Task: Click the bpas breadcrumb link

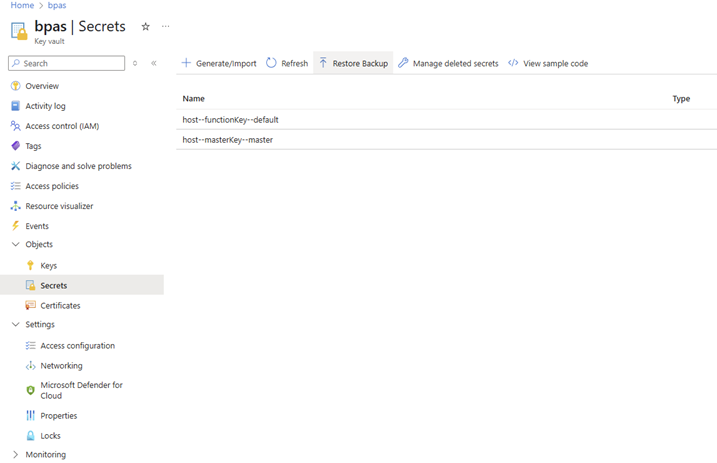Action: point(57,5)
